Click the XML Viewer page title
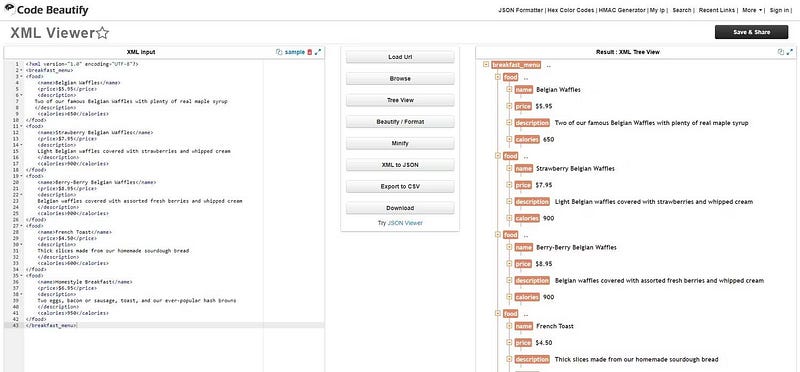This screenshot has height=372, width=800. click(x=53, y=33)
